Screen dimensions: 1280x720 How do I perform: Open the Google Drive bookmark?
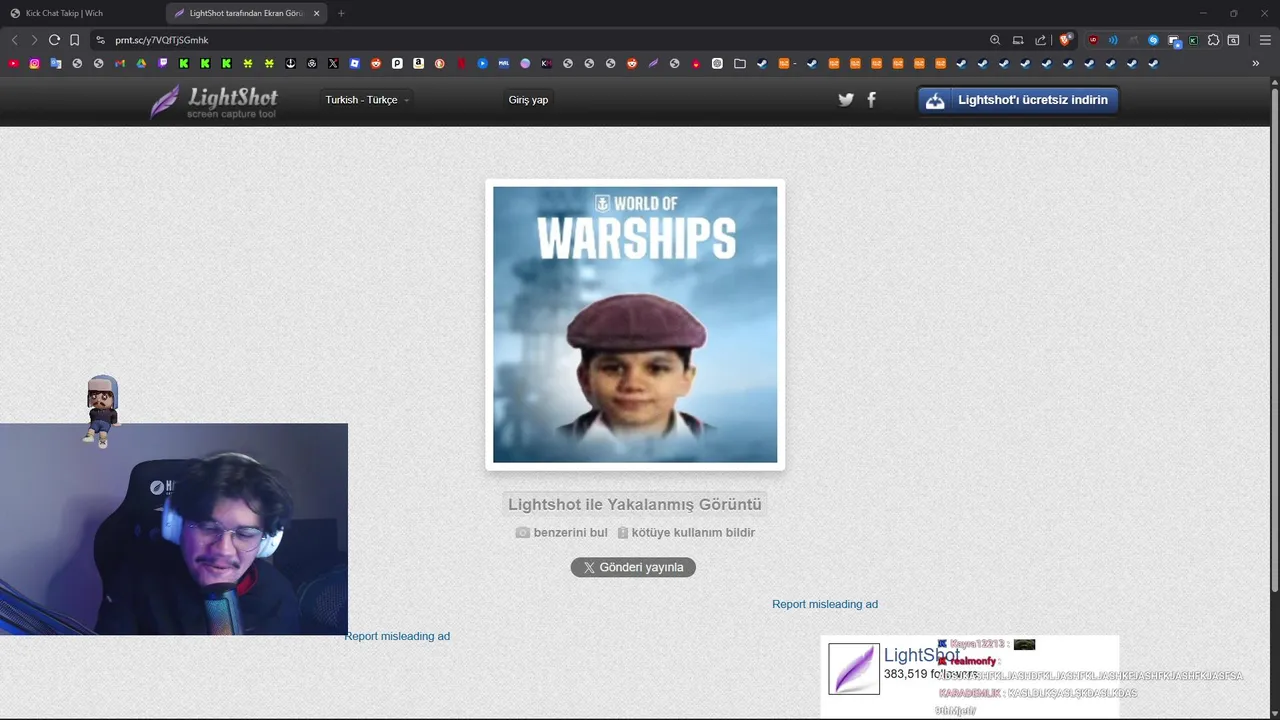pos(141,63)
